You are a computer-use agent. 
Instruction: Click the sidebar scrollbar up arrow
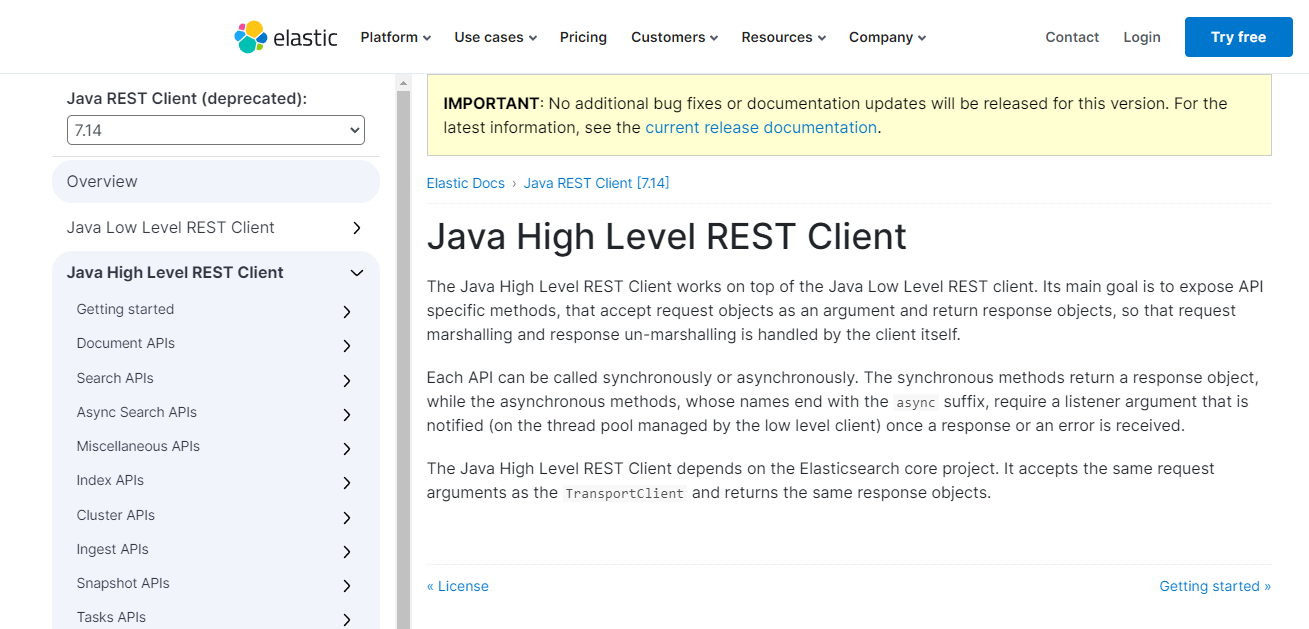point(404,83)
